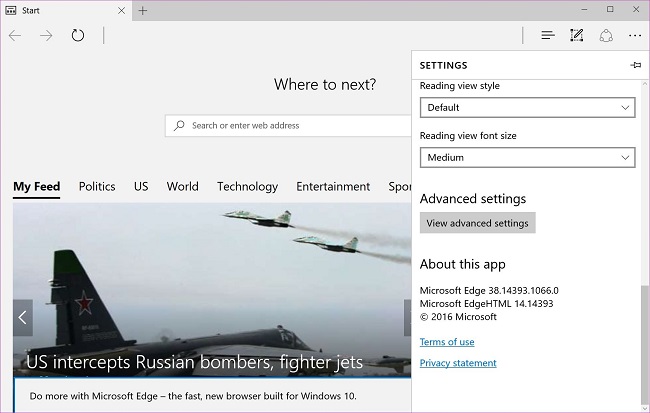The width and height of the screenshot is (650, 413).
Task: Open the Make a Web Note tool
Action: [x=576, y=35]
